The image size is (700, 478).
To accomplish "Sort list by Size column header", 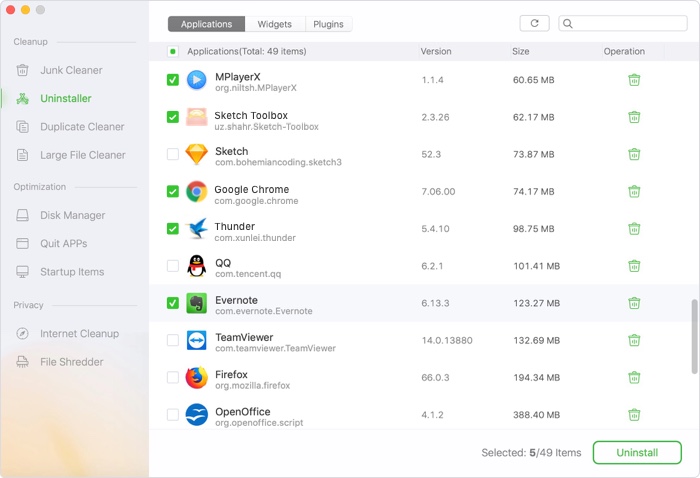I will point(521,51).
